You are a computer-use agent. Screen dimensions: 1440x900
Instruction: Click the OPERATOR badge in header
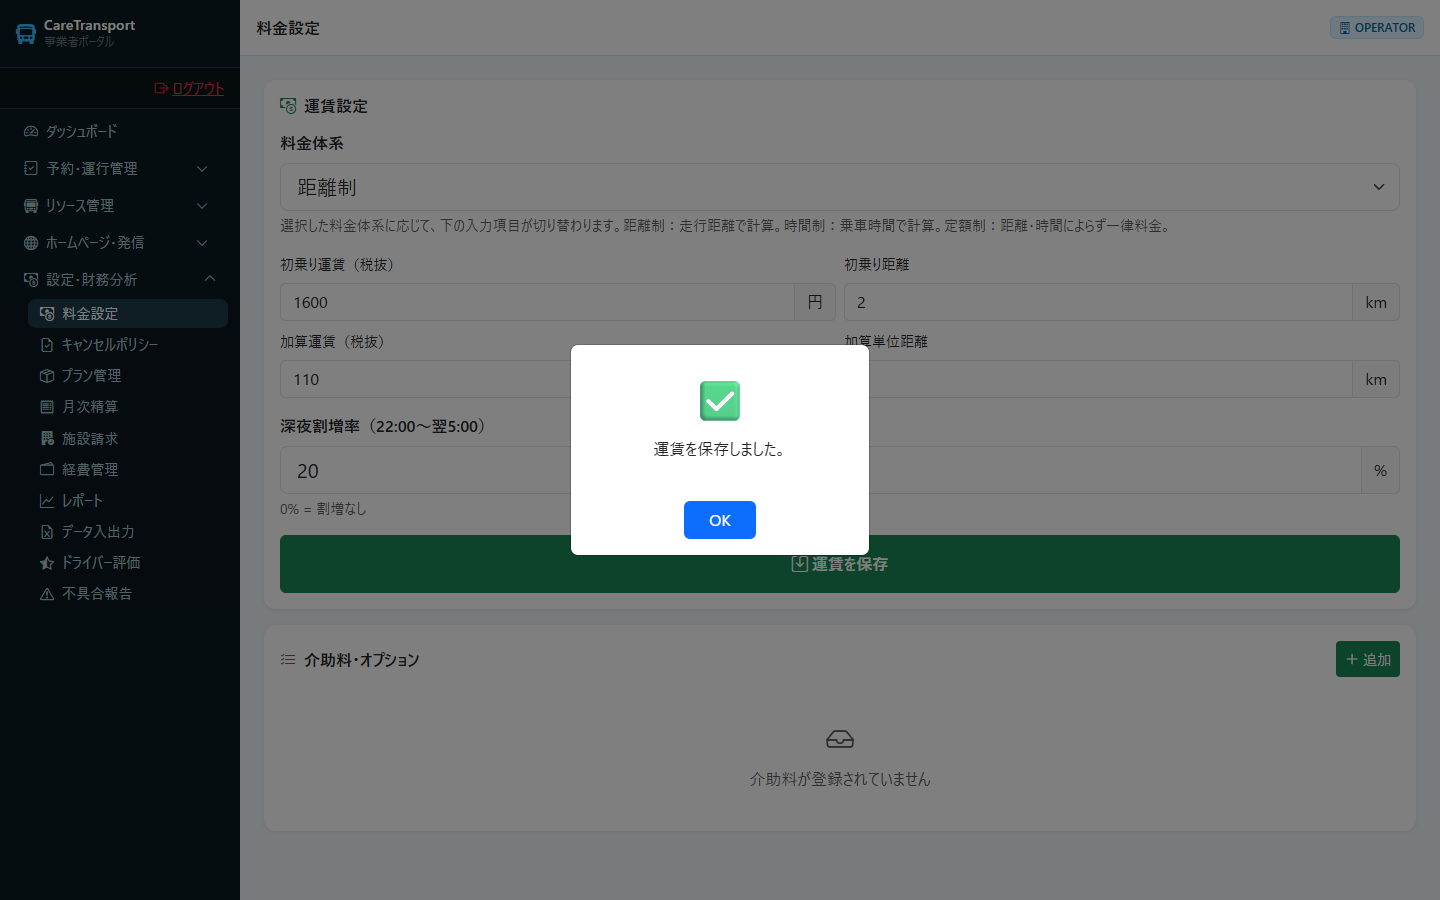(1377, 28)
